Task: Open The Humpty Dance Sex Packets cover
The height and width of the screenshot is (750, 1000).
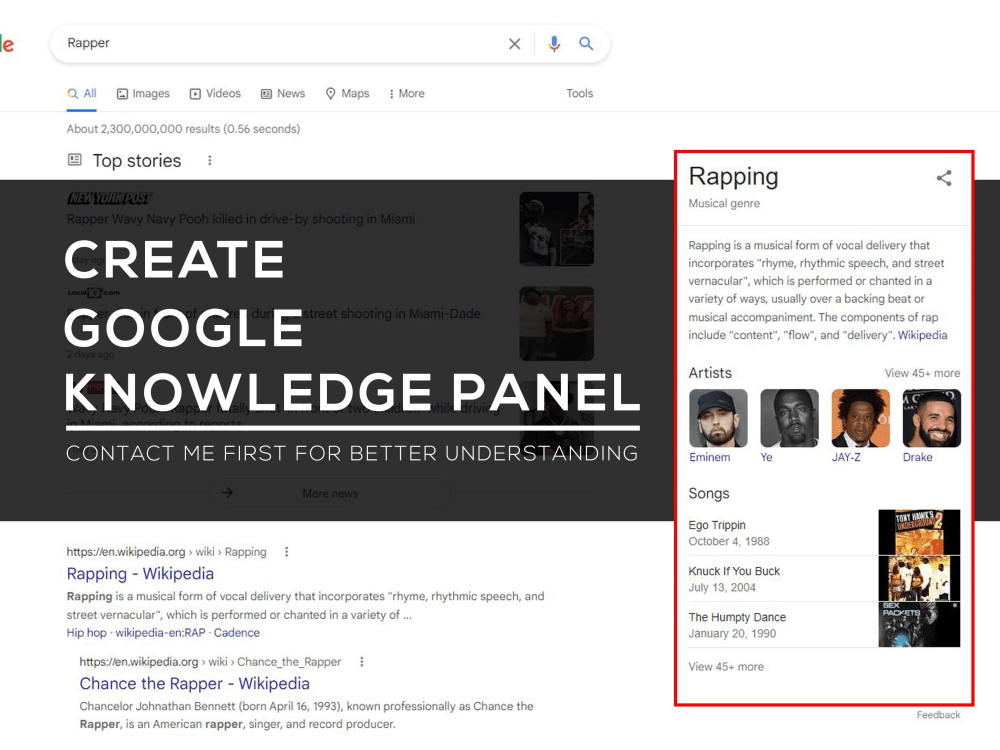Action: [x=919, y=624]
